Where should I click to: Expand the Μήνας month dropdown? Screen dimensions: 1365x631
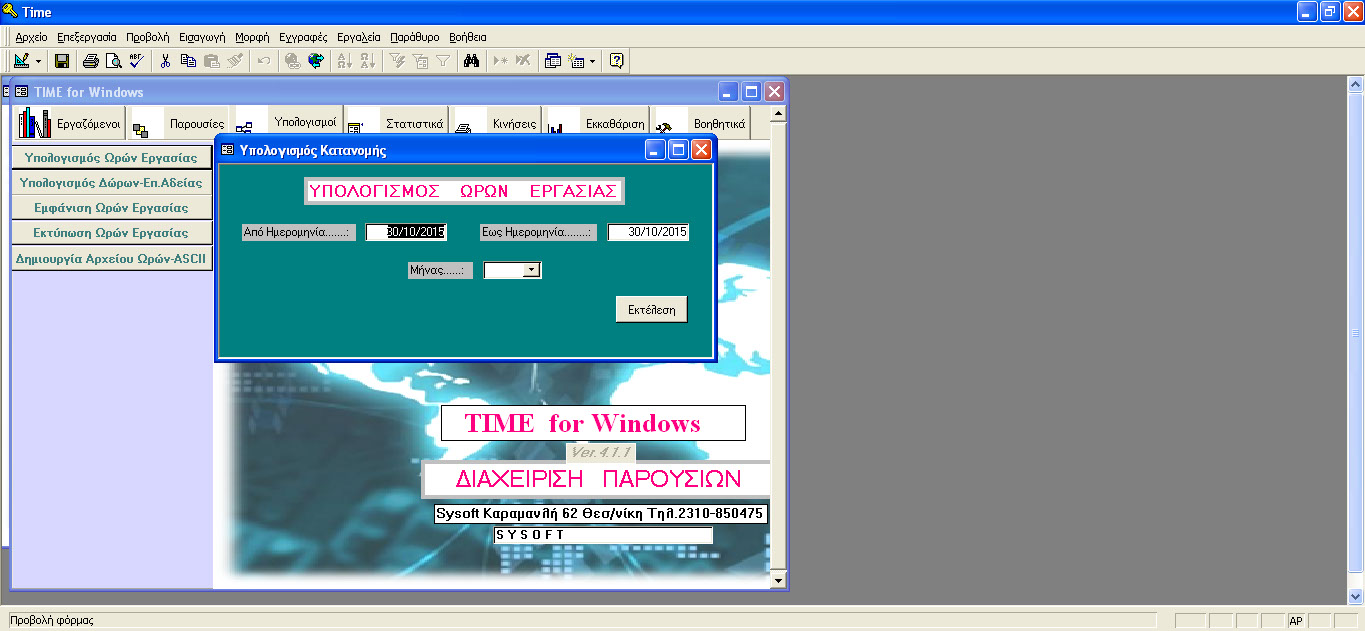pyautogui.click(x=531, y=270)
